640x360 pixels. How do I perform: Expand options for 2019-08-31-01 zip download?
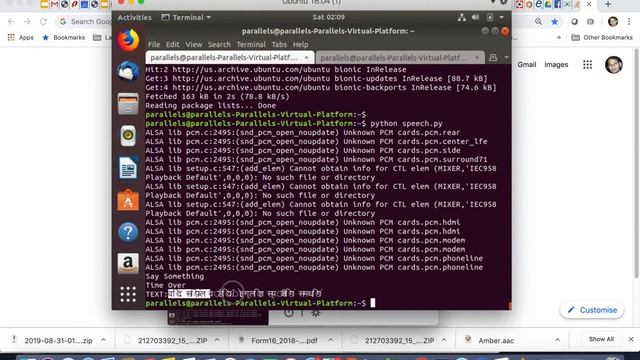tap(104, 340)
